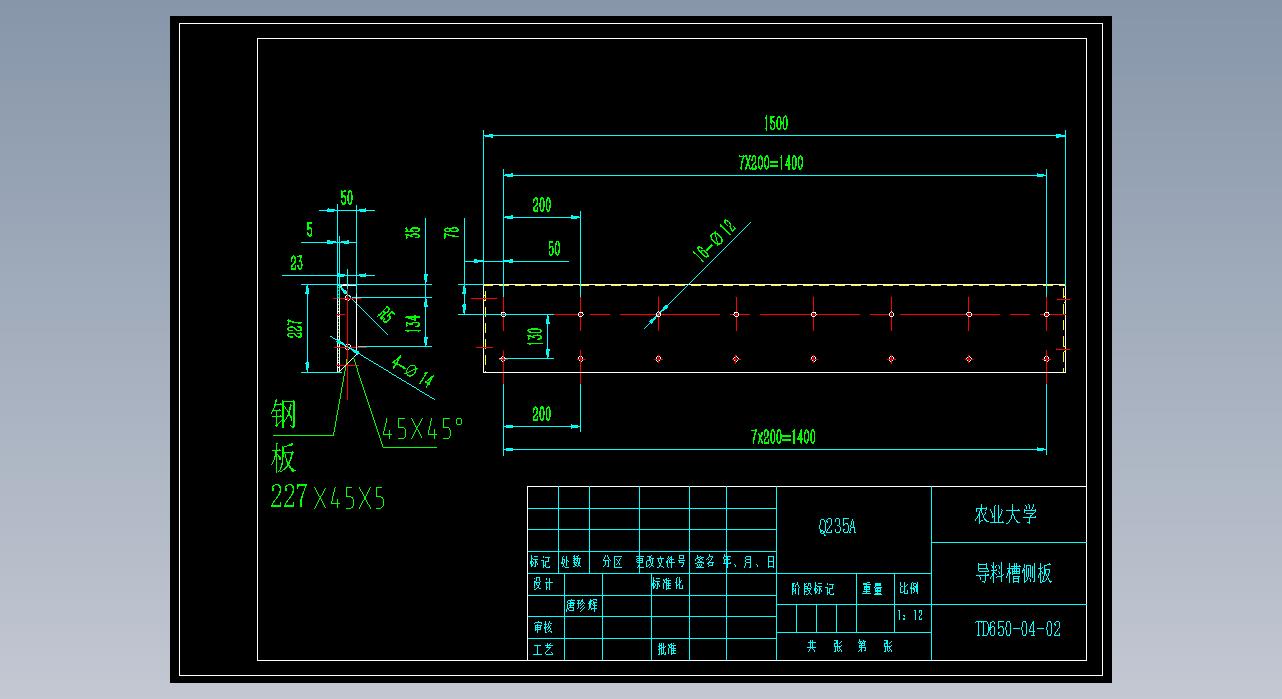
Task: Select the 农业大学 title block cell
Action: [1006, 515]
